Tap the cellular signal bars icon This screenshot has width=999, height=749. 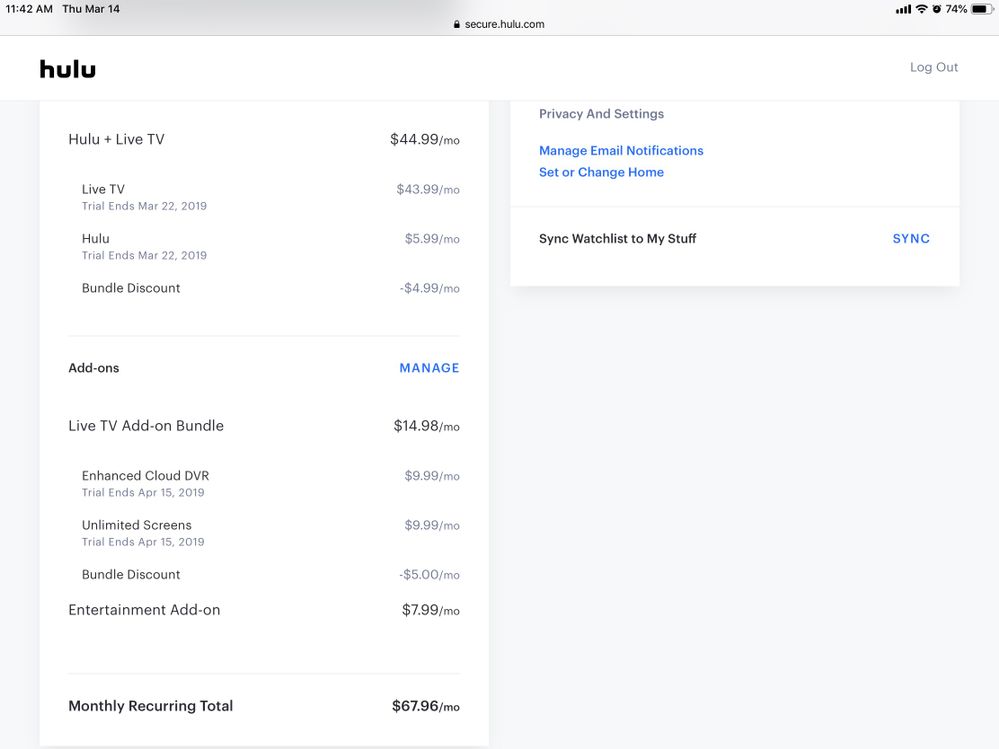click(x=903, y=9)
